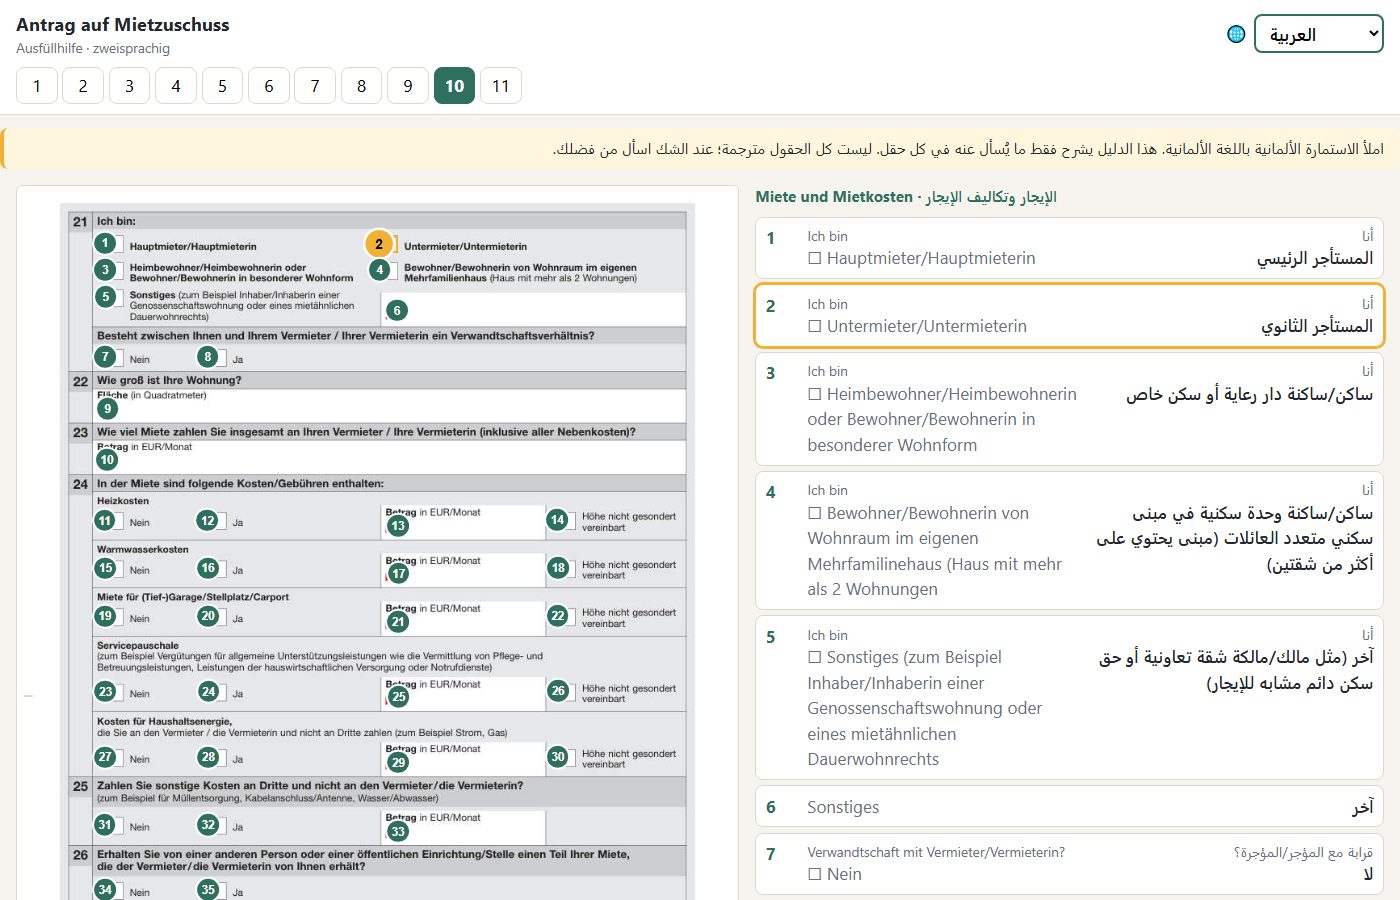This screenshot has height=900, width=1400.
Task: Select marker 3 beside Heimbewohner
Action: 105,270
